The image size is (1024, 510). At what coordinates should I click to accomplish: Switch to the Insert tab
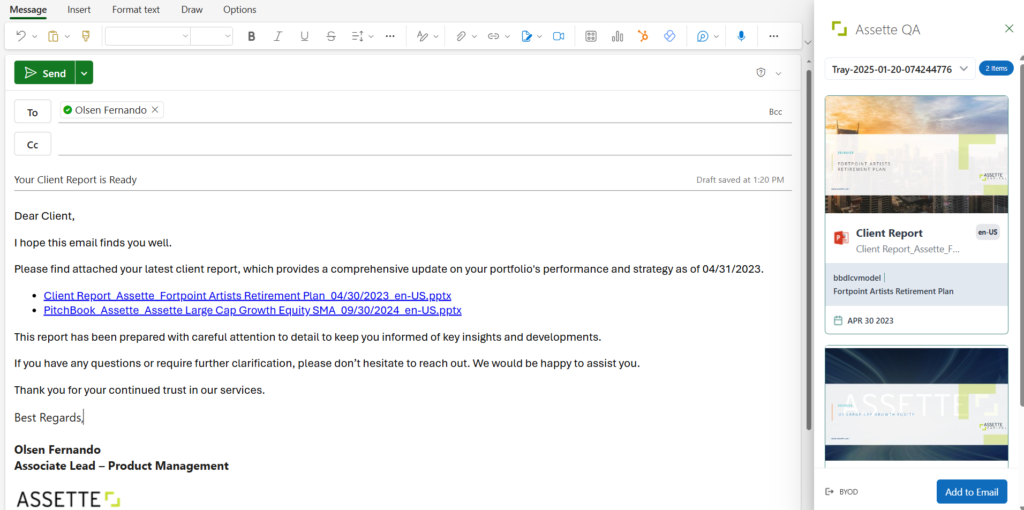click(78, 10)
